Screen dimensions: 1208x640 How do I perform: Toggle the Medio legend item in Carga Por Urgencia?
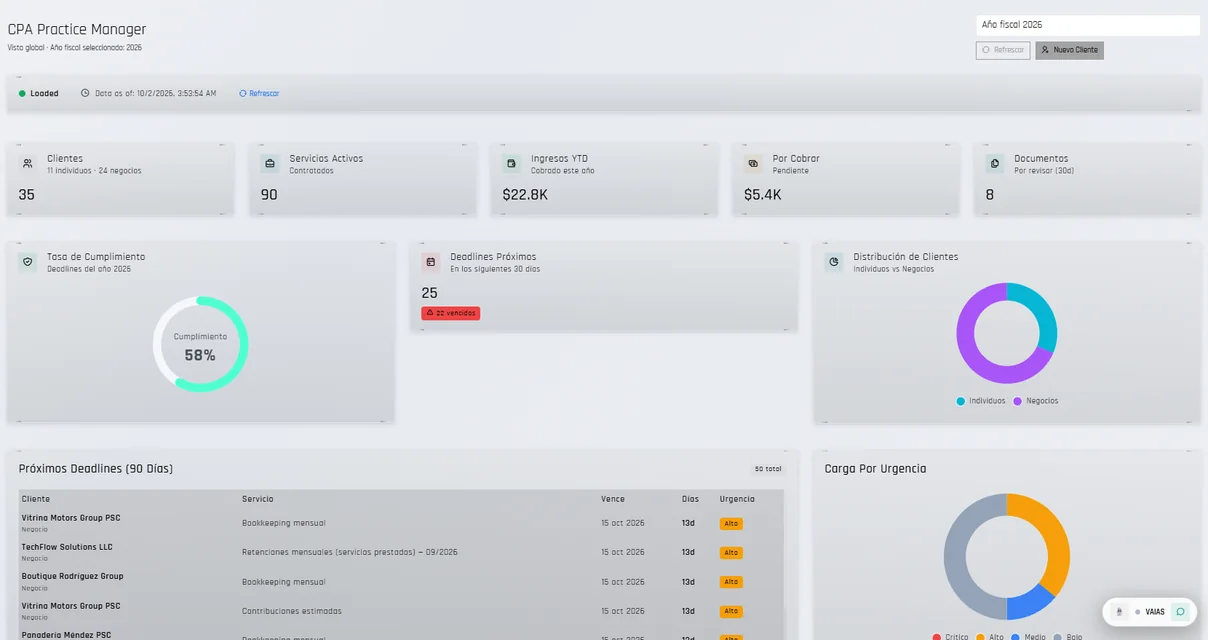click(x=1029, y=637)
